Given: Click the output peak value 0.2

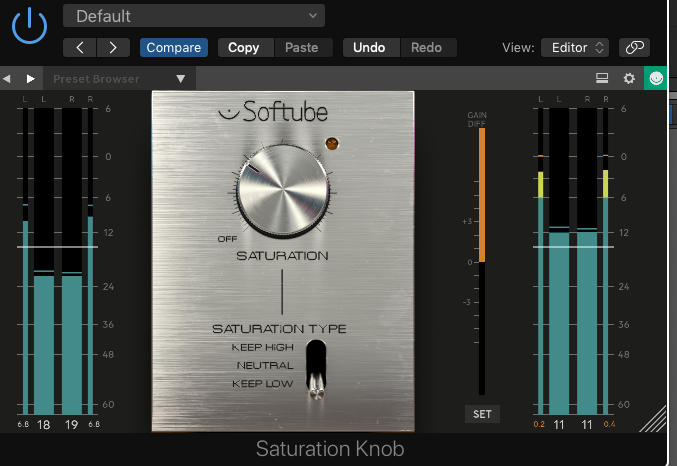Looking at the screenshot, I should pyautogui.click(x=539, y=424).
